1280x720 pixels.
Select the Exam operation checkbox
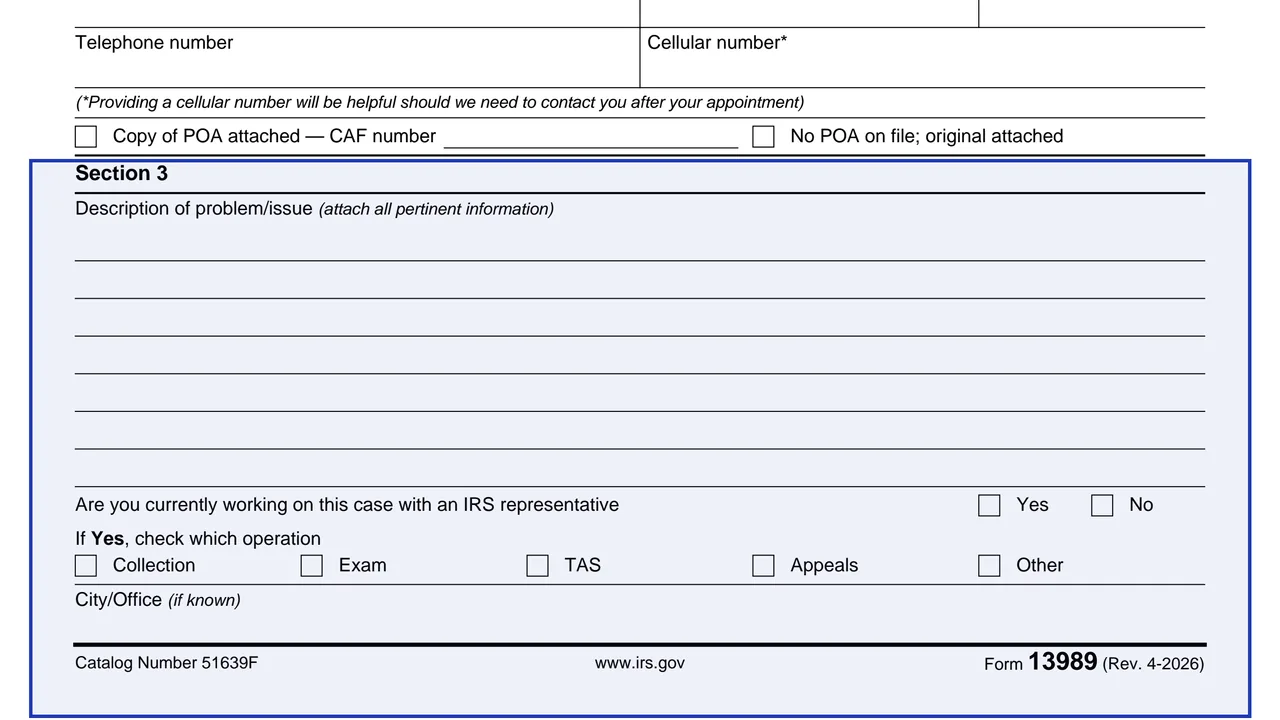(x=312, y=566)
